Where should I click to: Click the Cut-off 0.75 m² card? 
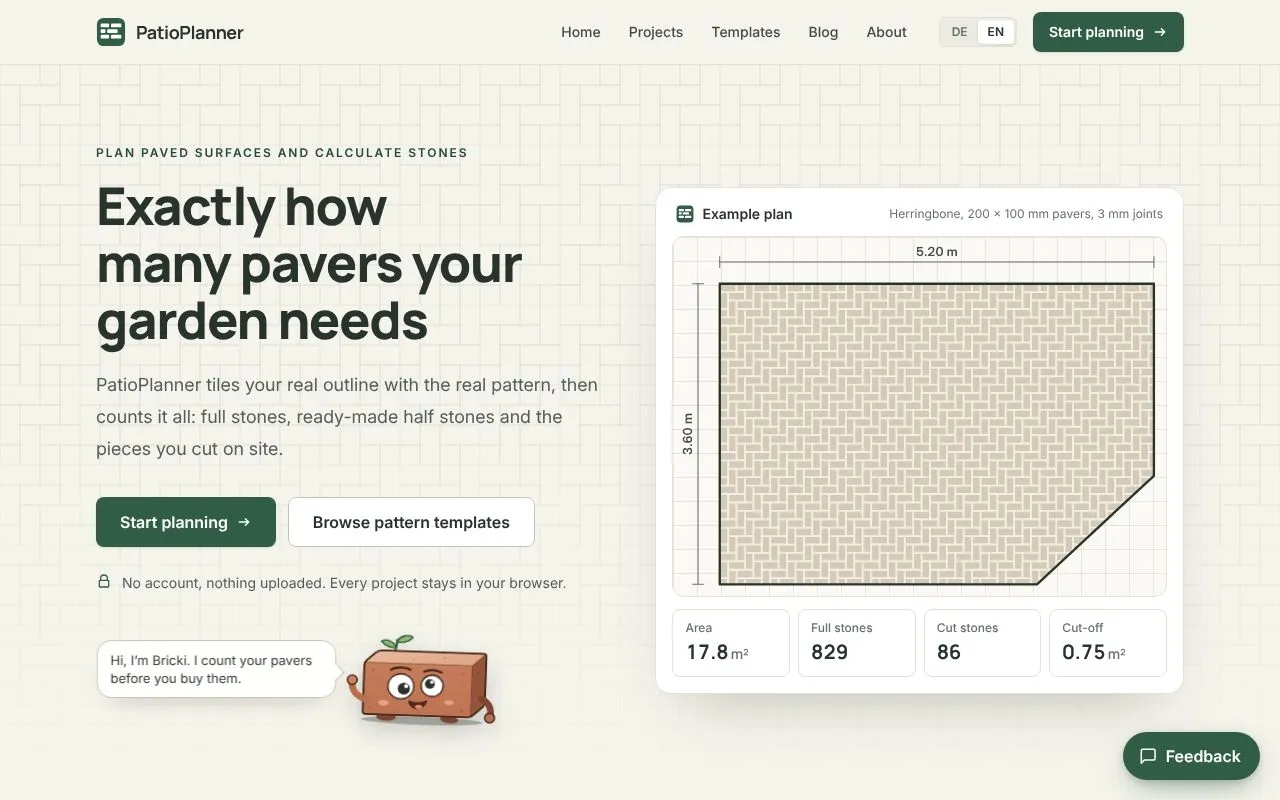pos(1108,643)
